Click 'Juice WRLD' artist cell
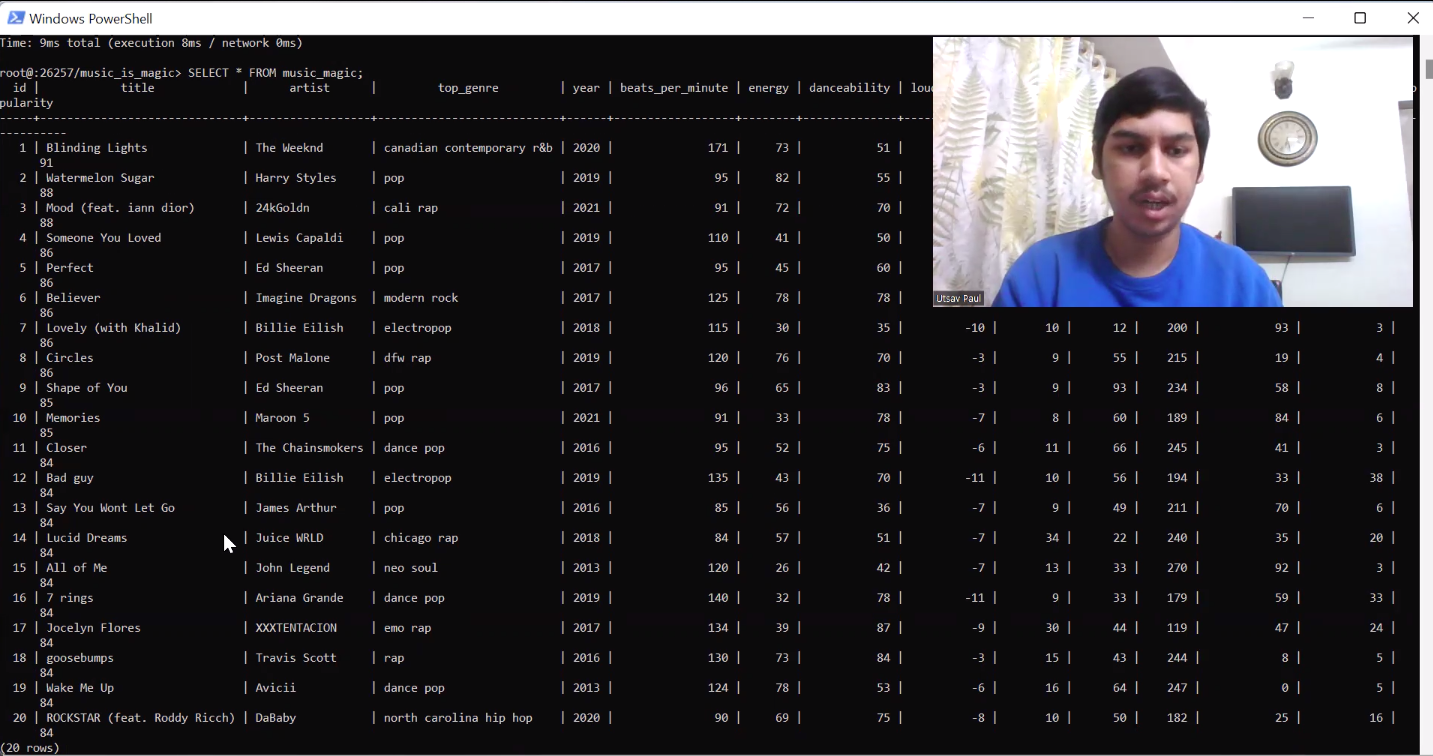Screen dimensions: 1433x756 (x=289, y=538)
